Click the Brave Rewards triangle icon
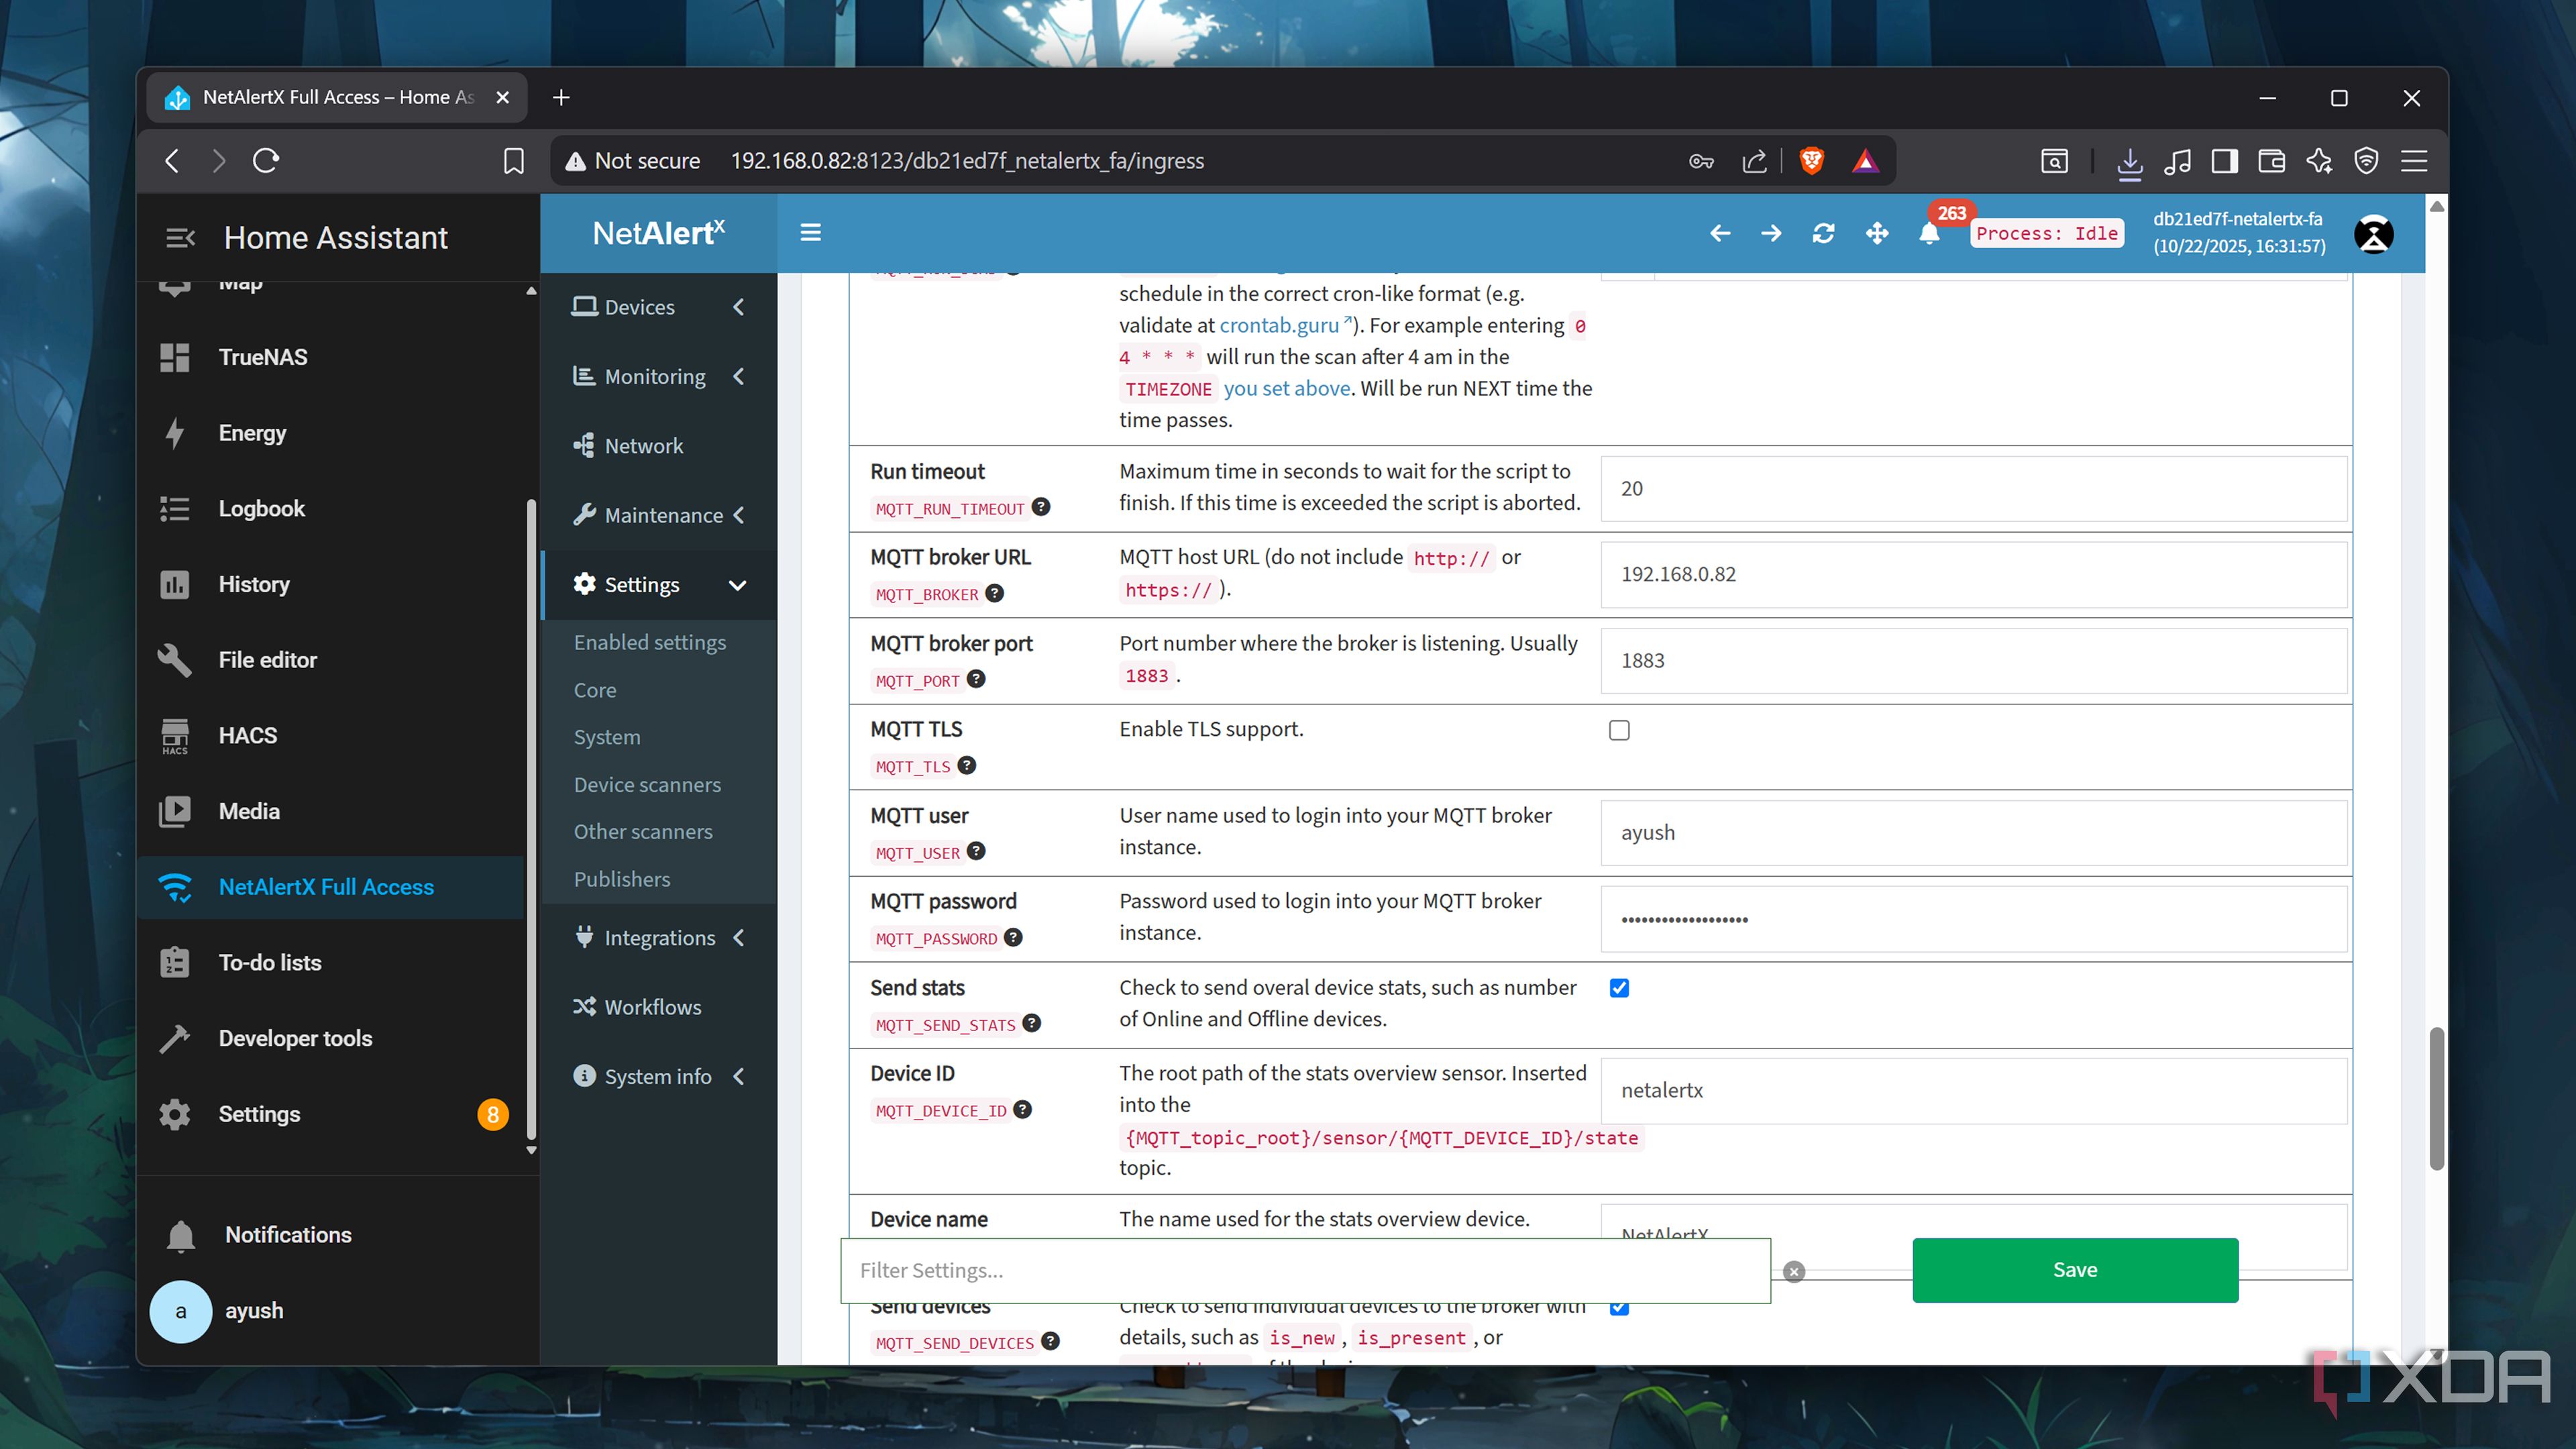Image resolution: width=2576 pixels, height=1449 pixels. click(1865, 161)
